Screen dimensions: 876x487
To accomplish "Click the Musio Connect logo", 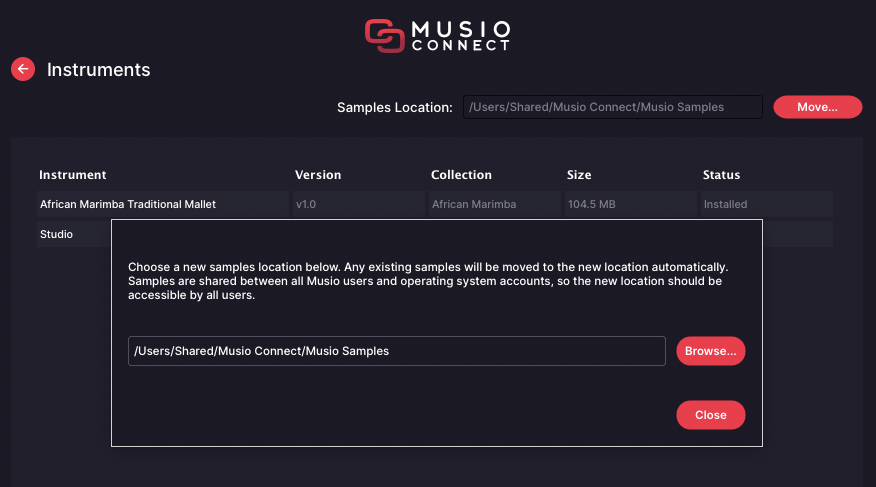I will coord(437,36).
